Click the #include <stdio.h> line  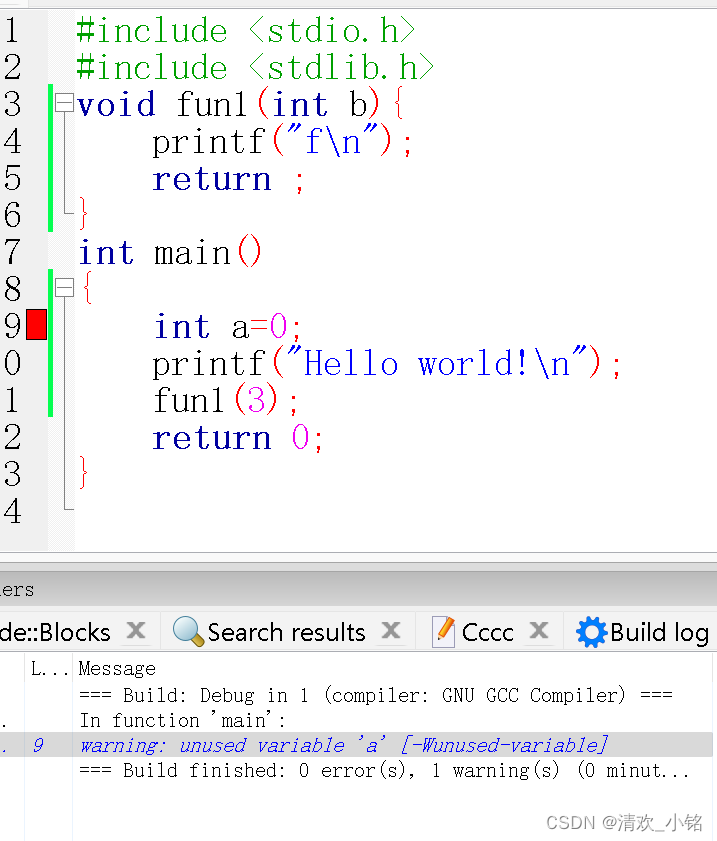point(246,30)
